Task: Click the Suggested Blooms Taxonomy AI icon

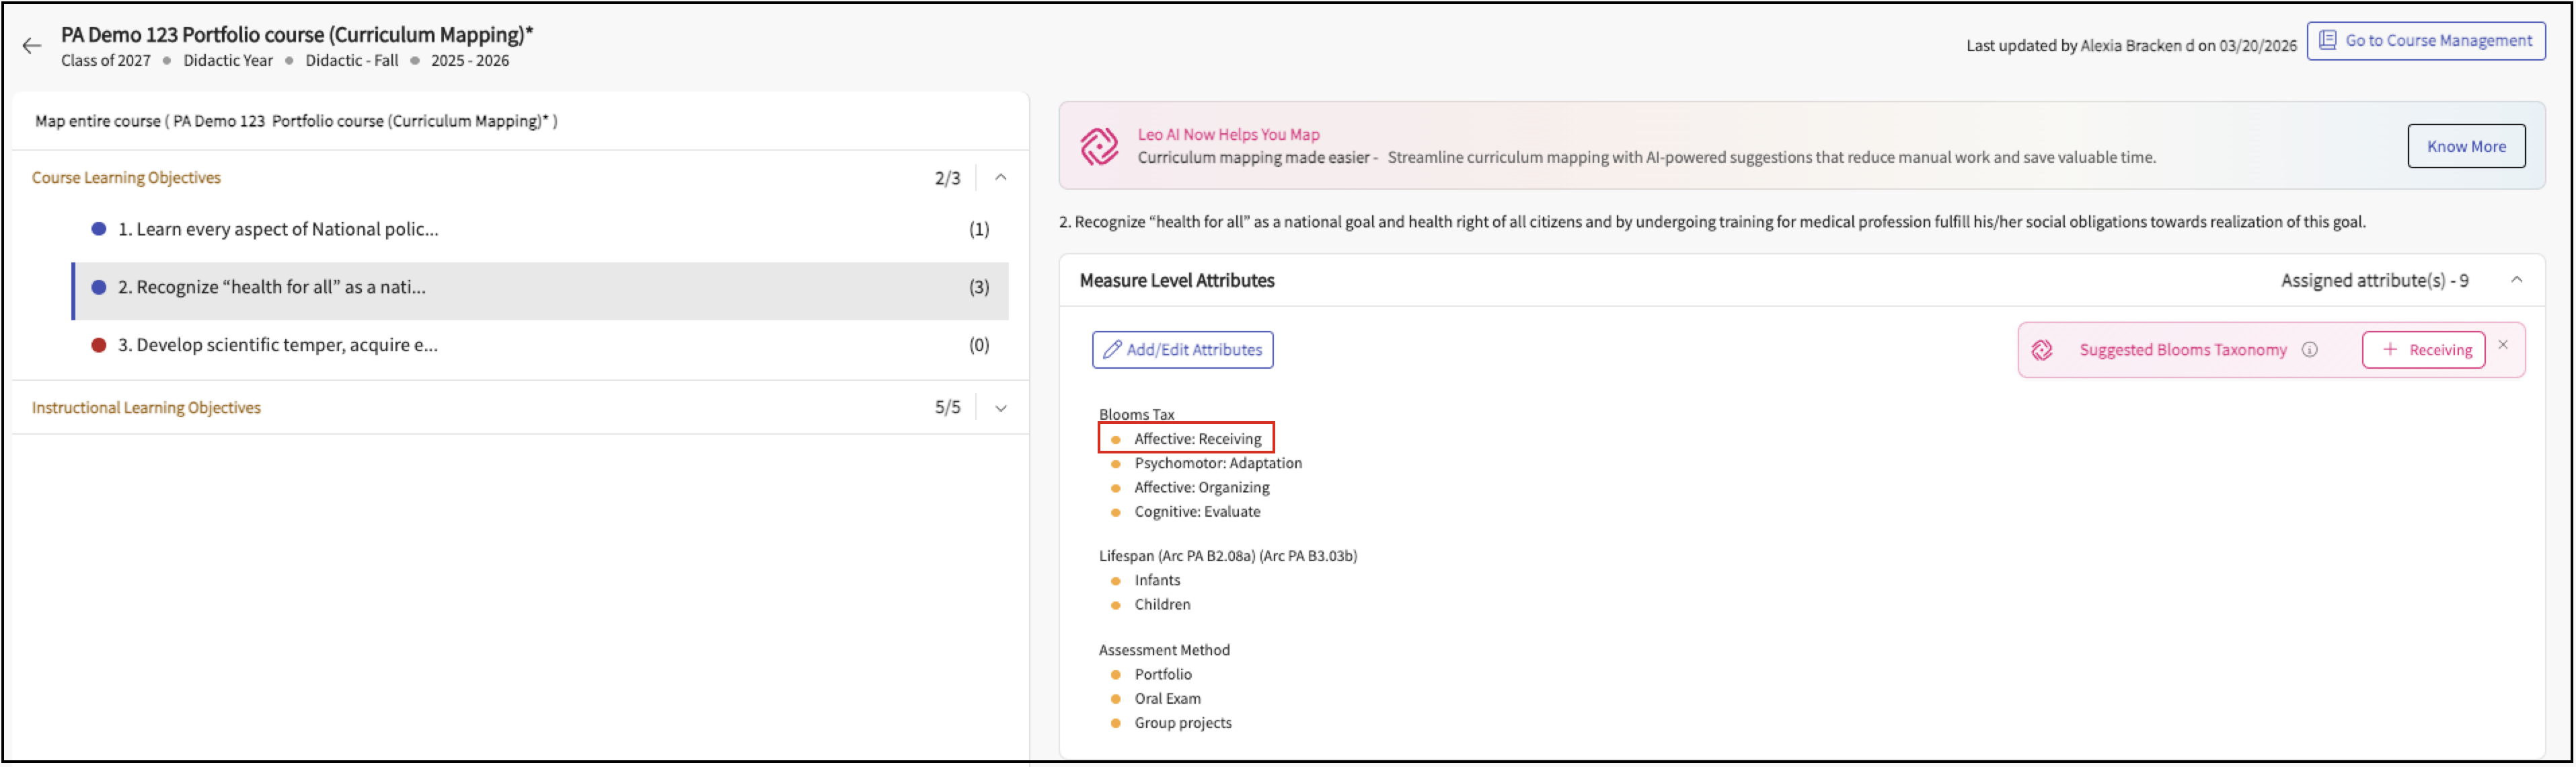Action: [2042, 350]
